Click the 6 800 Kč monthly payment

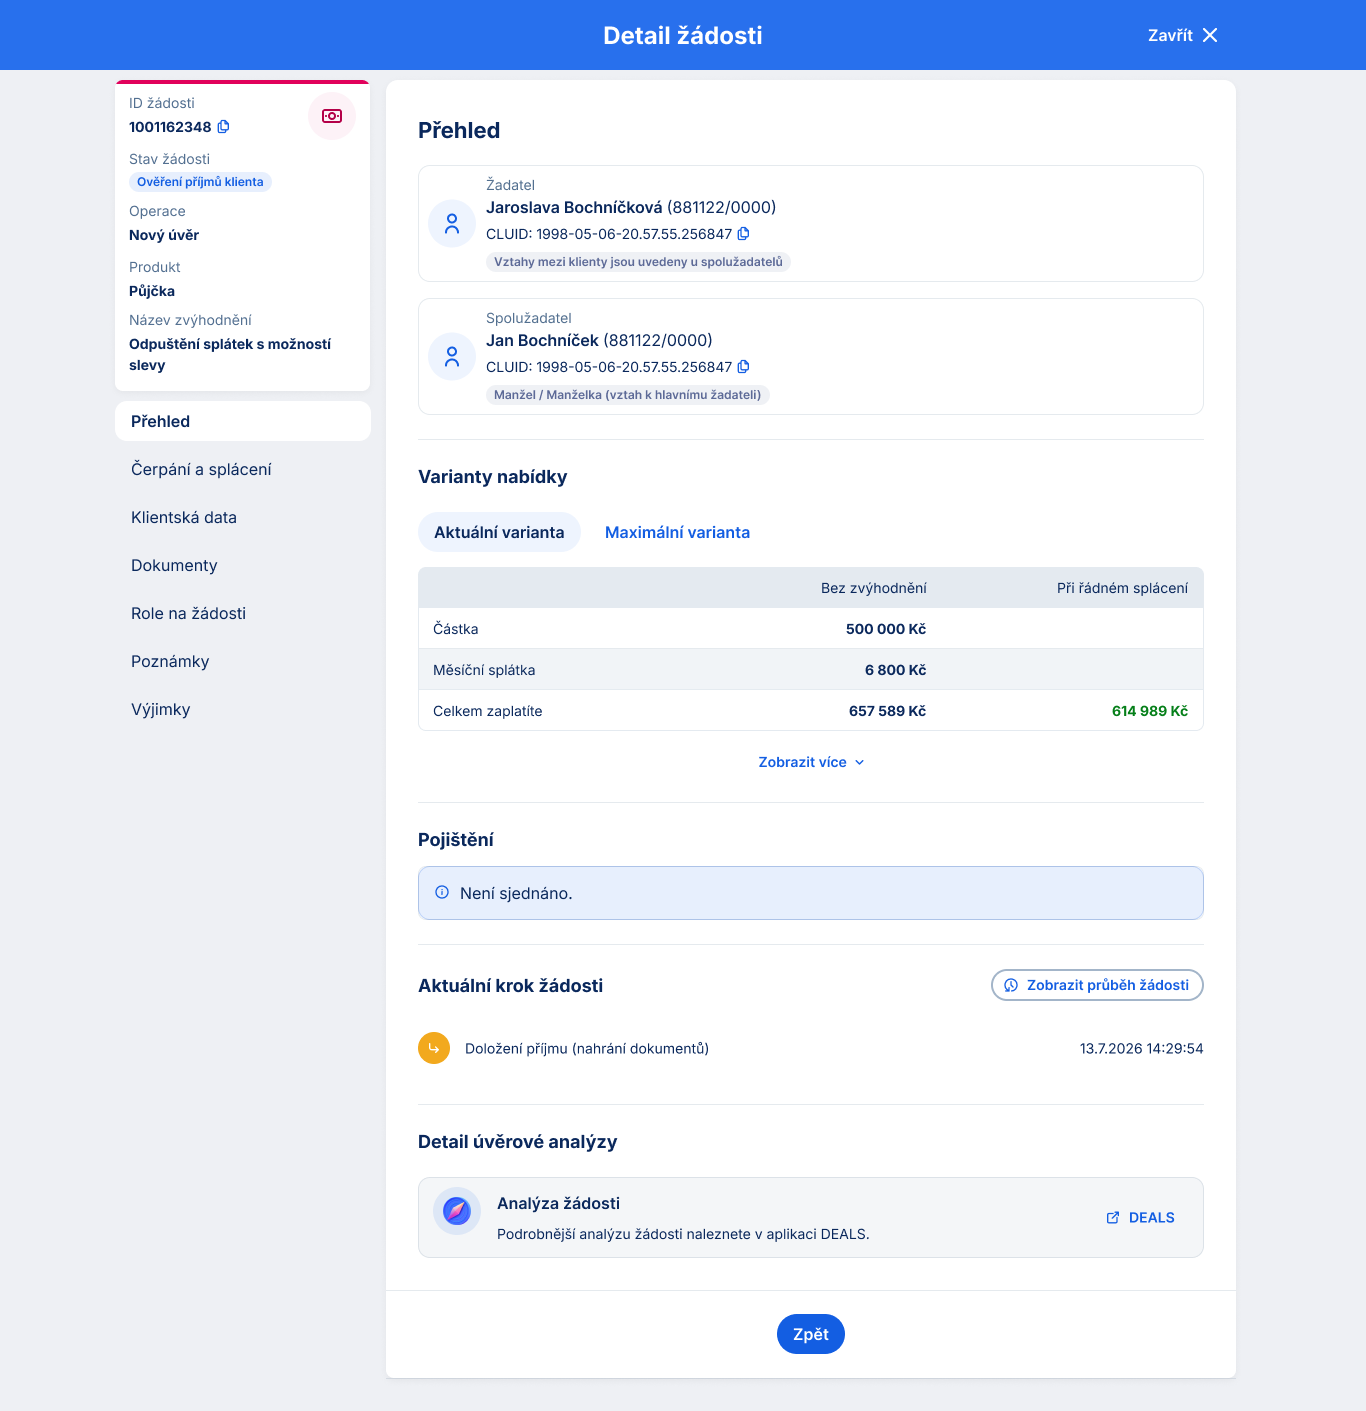click(x=895, y=670)
